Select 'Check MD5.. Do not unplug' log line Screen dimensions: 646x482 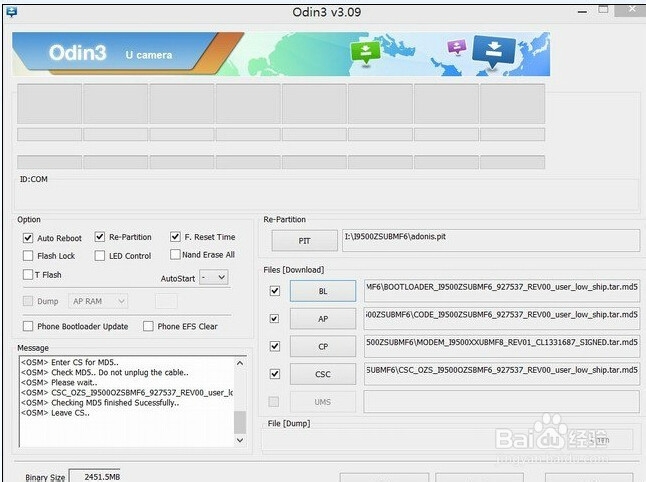(x=105, y=372)
